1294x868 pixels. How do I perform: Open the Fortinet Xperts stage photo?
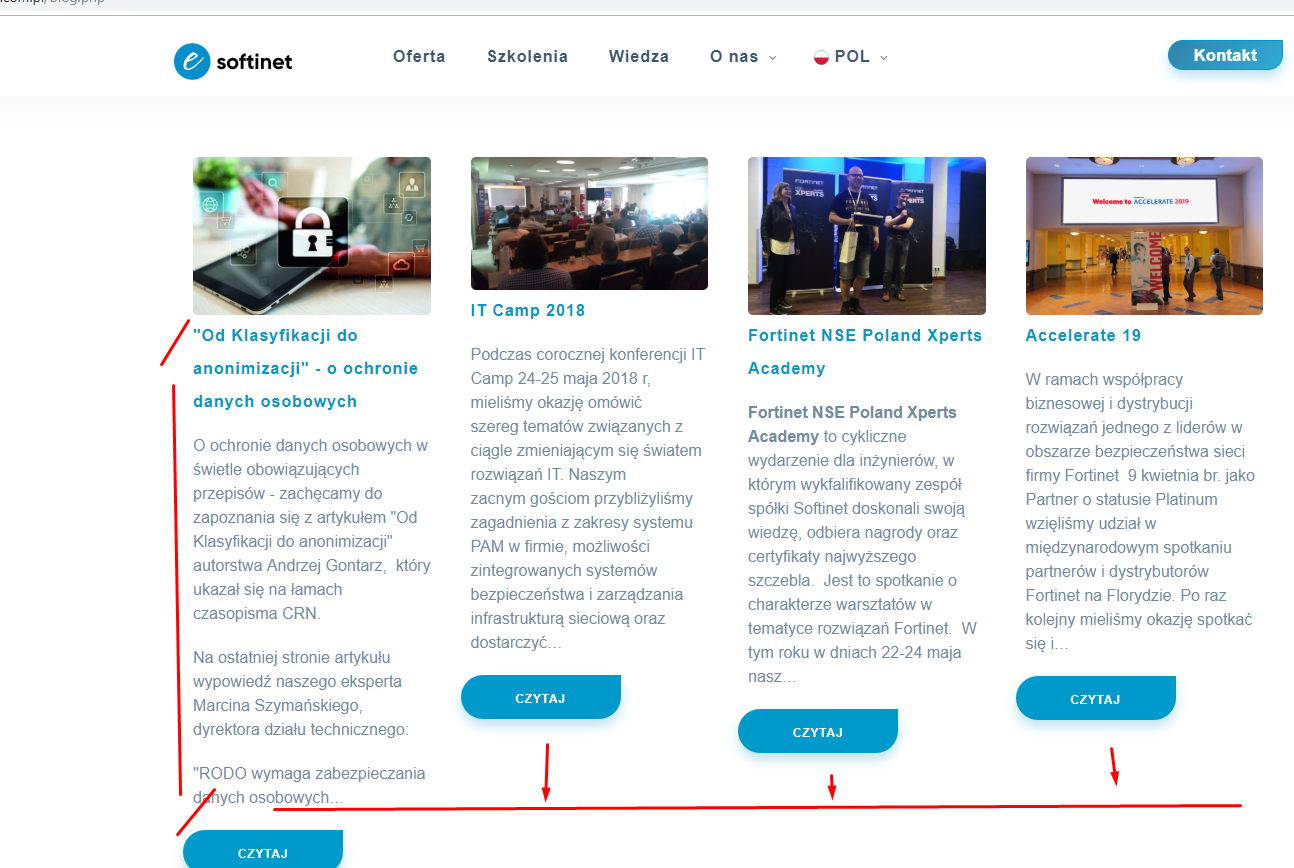pyautogui.click(x=867, y=236)
